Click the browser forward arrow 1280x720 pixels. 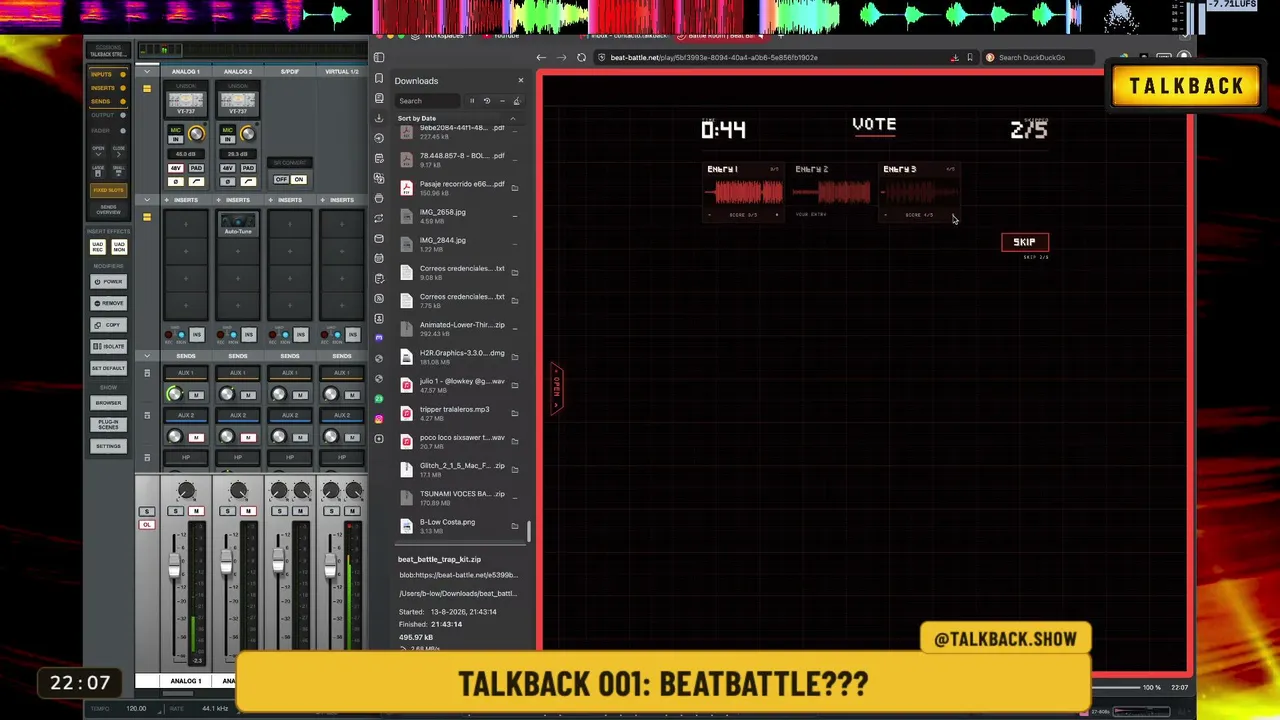point(561,57)
